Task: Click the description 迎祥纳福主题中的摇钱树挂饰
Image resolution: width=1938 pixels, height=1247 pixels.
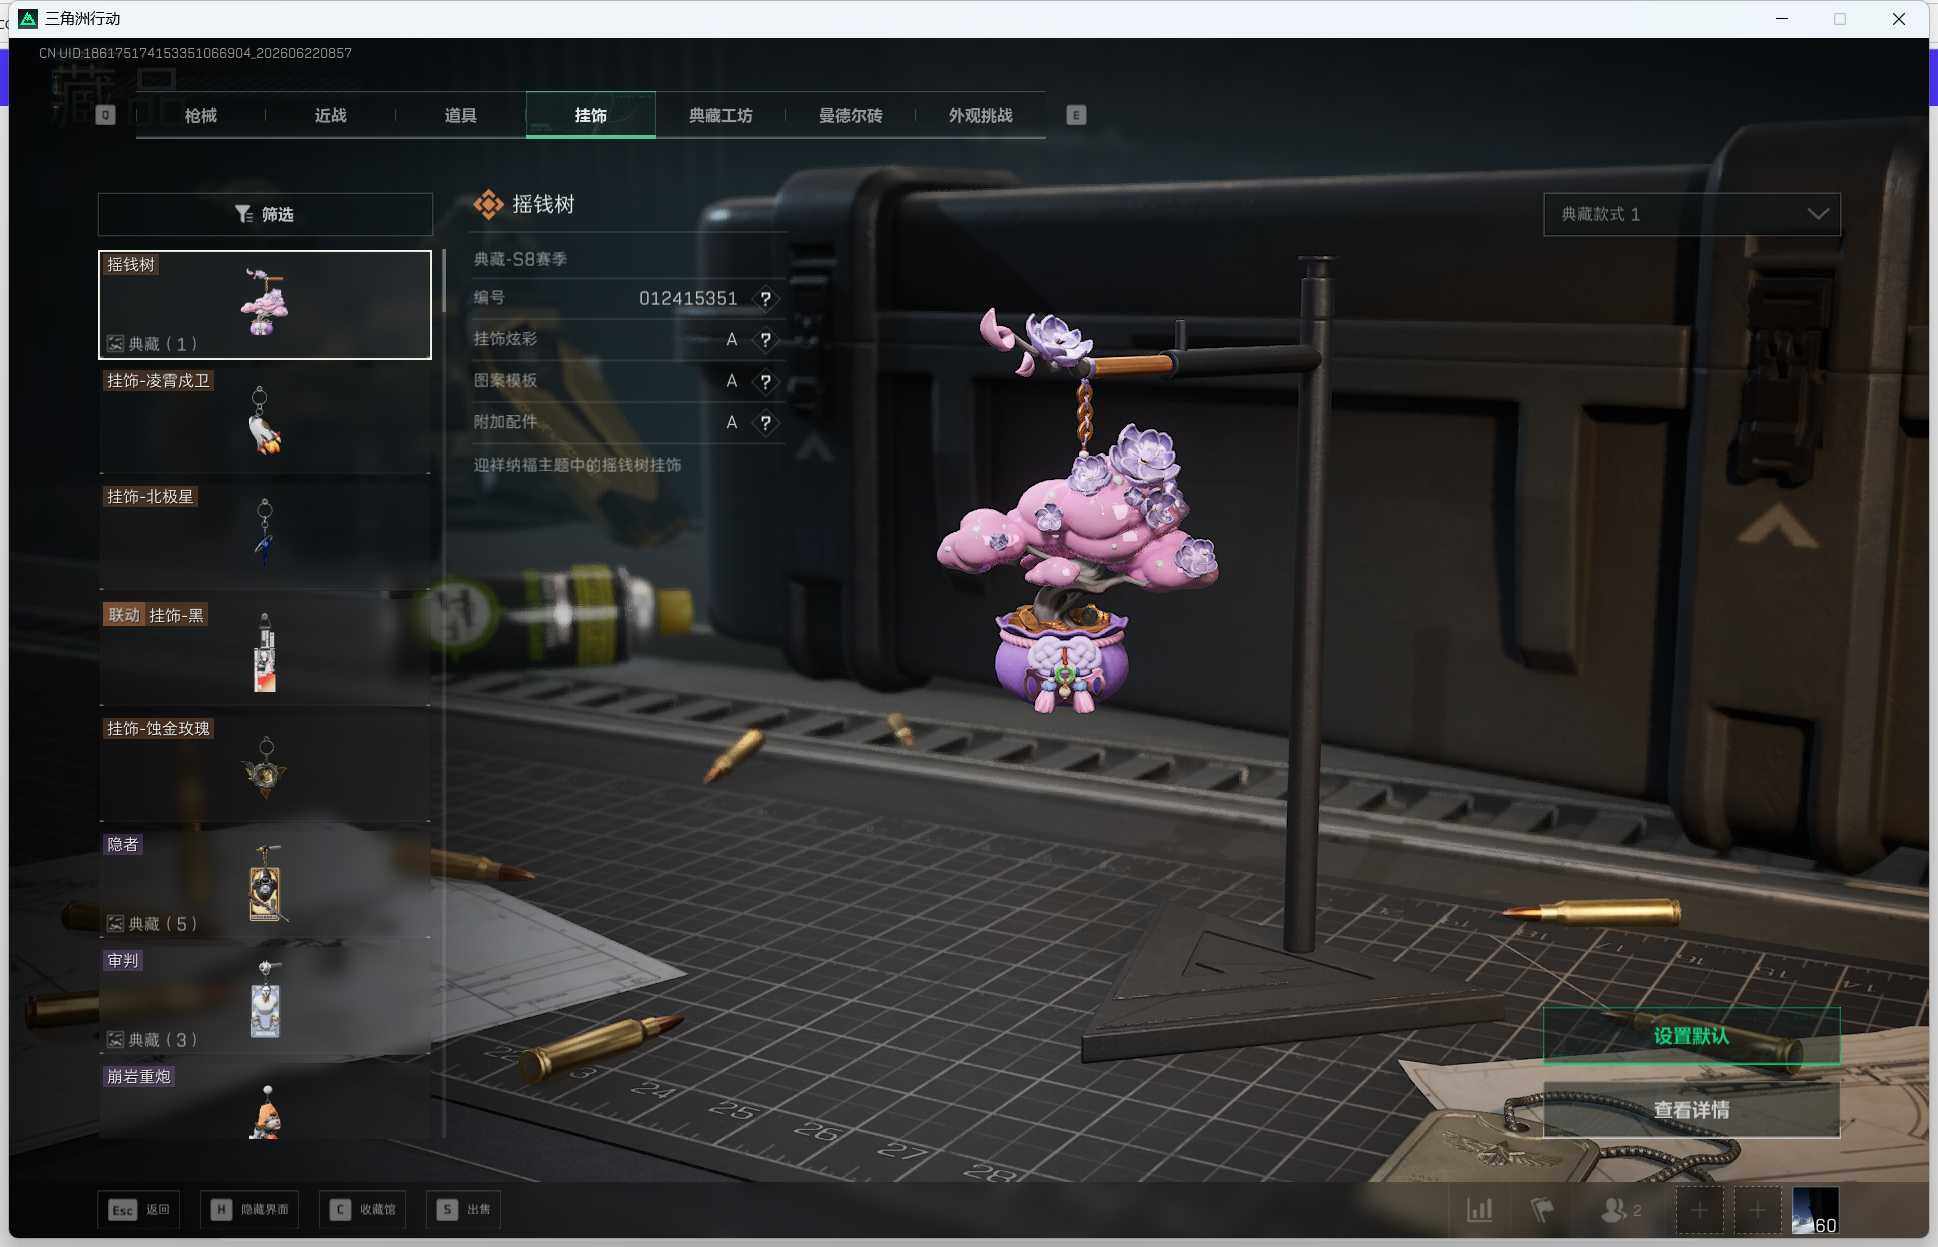Action: [577, 465]
